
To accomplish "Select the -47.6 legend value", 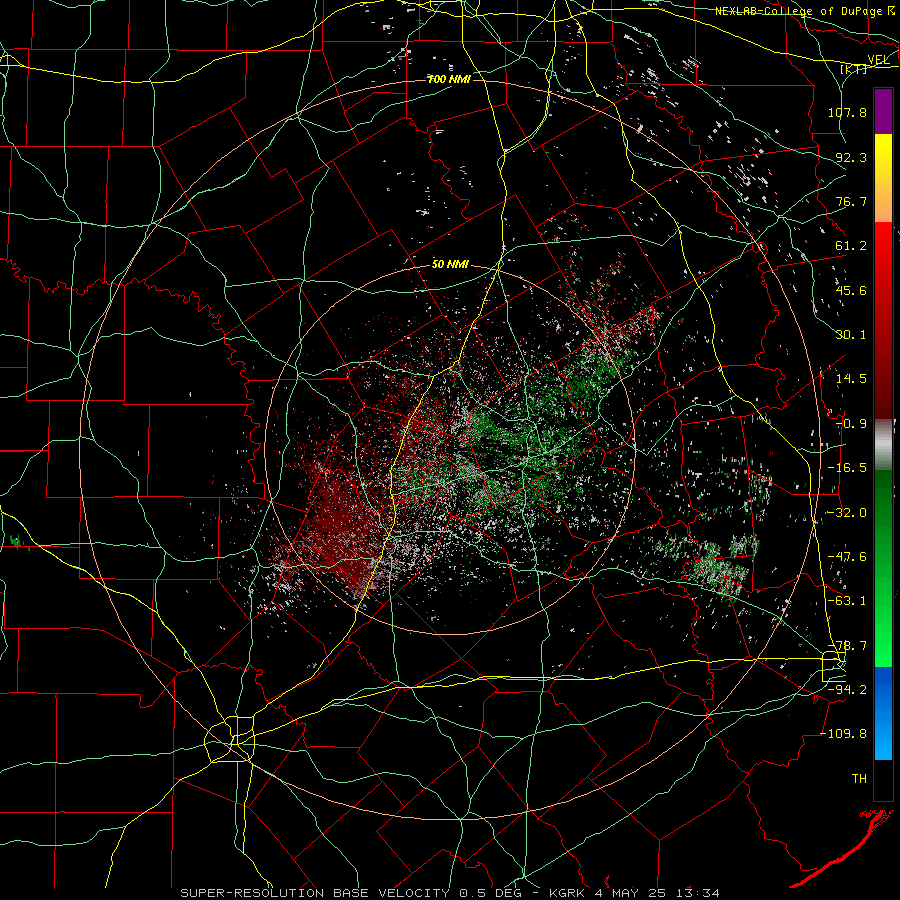I will 847,557.
